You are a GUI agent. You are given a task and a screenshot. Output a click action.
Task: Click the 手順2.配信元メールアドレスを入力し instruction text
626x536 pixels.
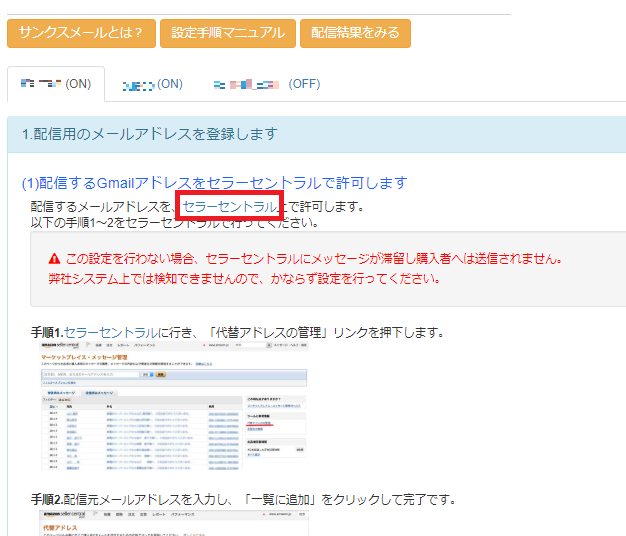click(x=243, y=499)
